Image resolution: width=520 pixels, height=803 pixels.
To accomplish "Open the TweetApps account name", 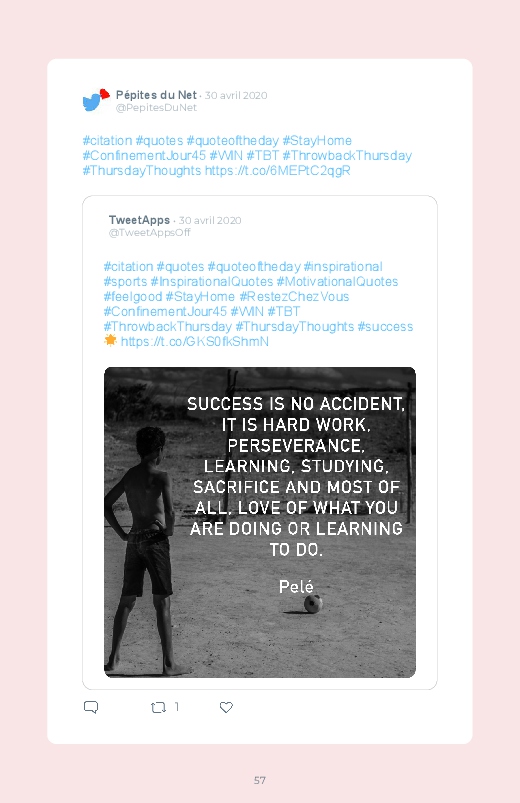I will 139,220.
